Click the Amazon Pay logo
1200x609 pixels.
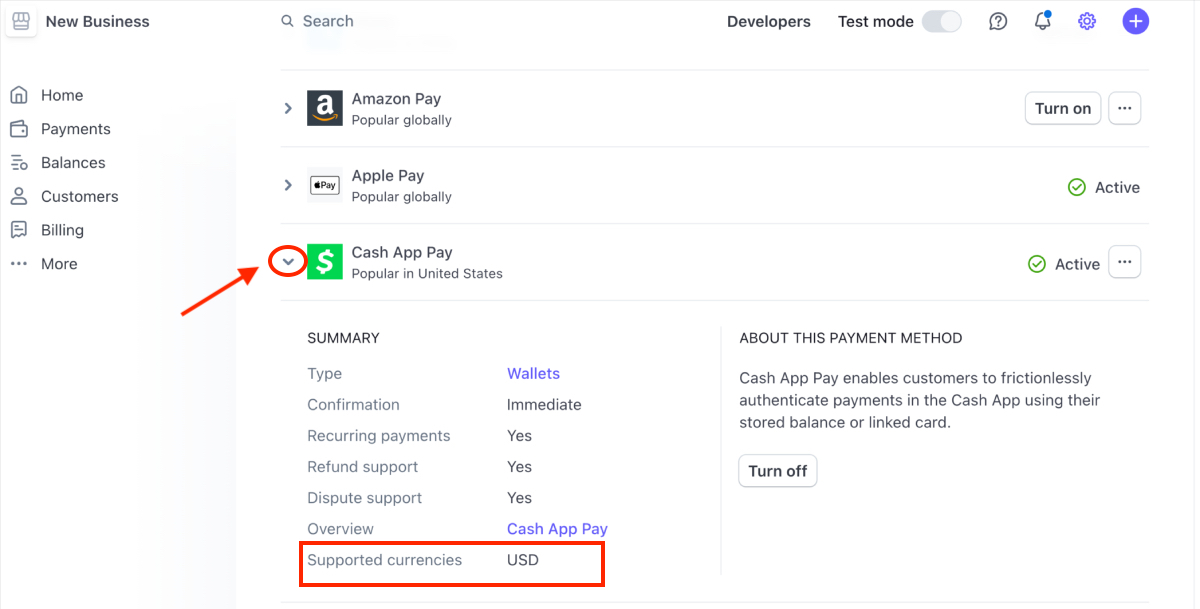coord(325,108)
